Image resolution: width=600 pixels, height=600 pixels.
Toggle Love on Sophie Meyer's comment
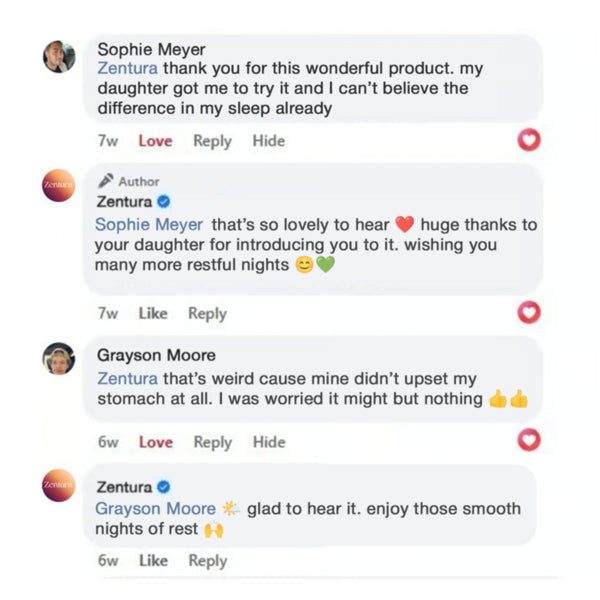pyautogui.click(x=155, y=141)
